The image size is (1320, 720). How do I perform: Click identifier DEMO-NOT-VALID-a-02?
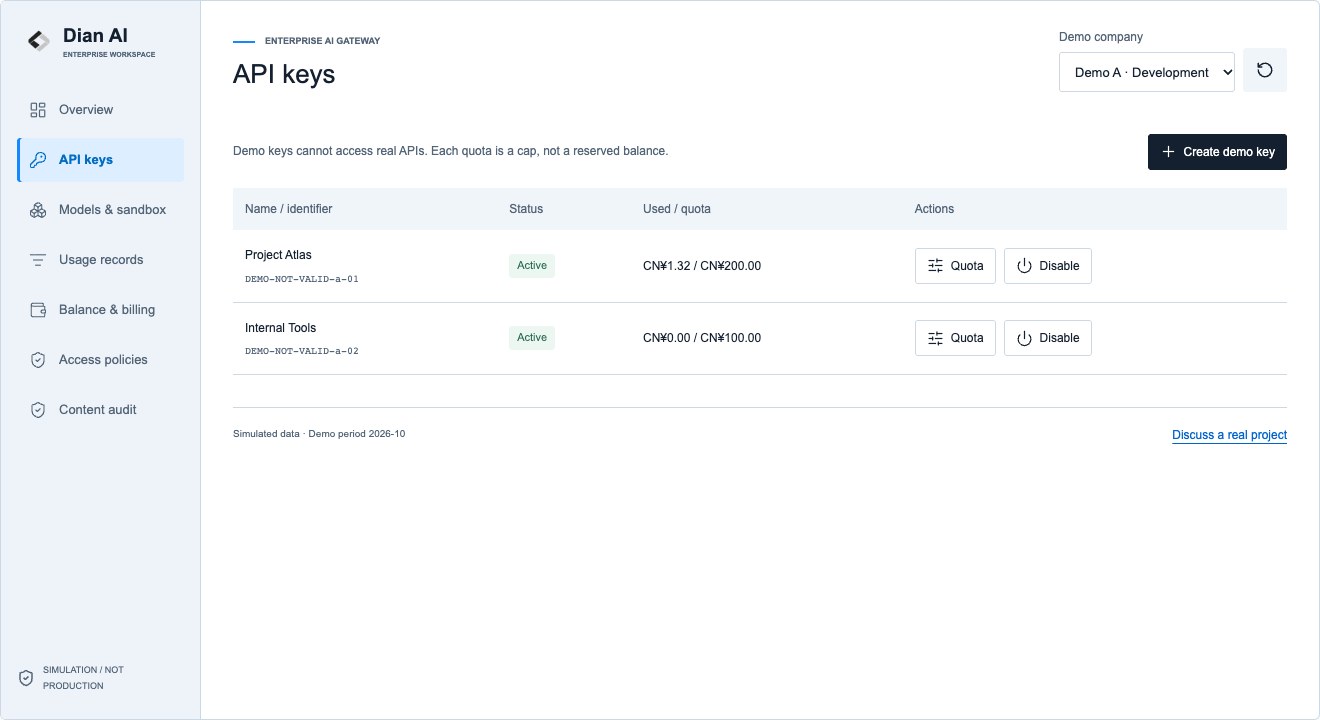[x=301, y=352]
